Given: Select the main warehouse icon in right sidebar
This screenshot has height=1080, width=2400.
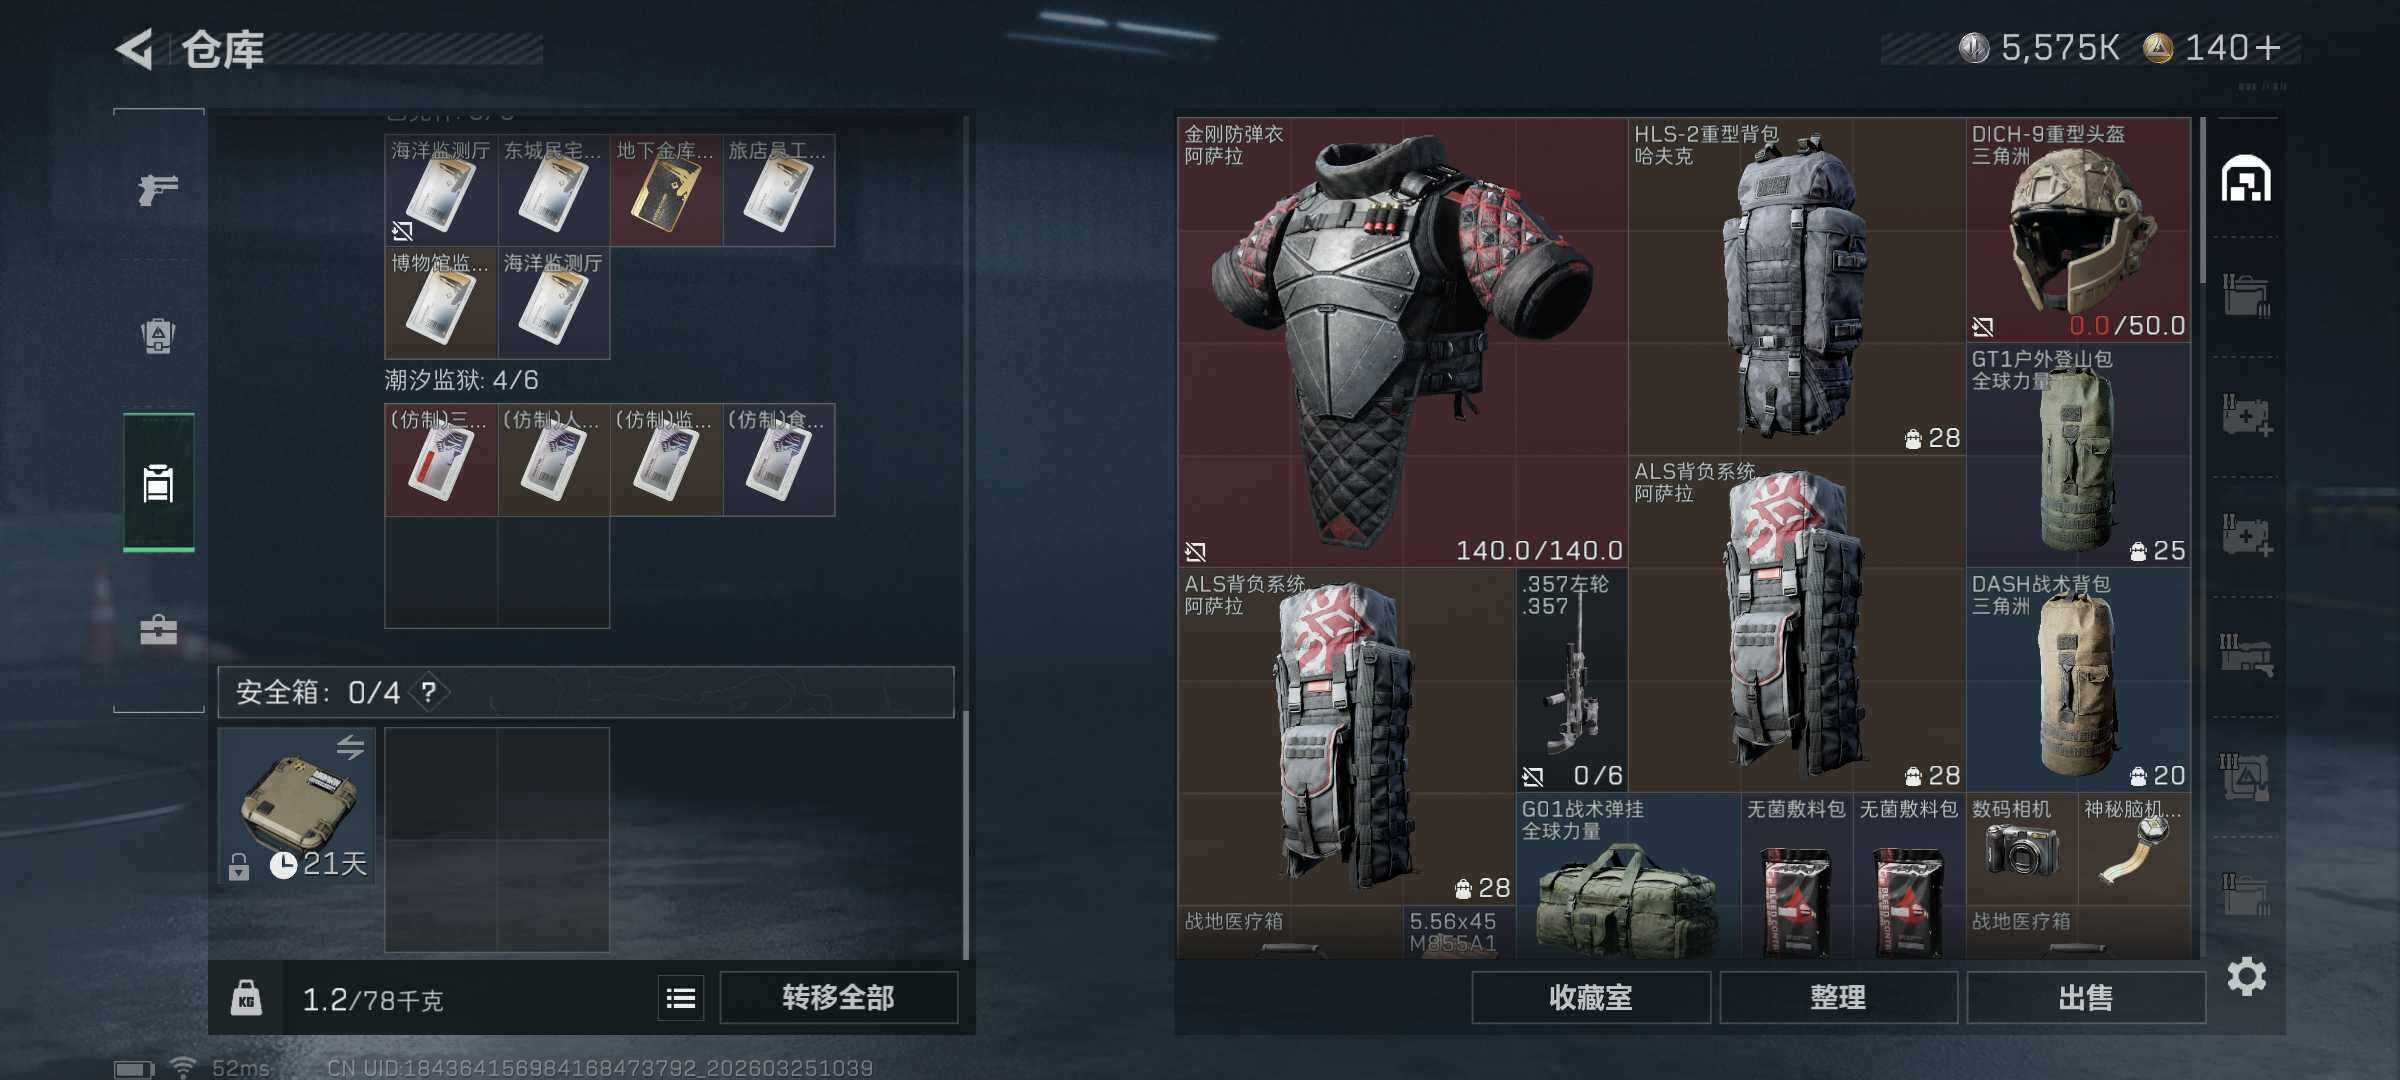Looking at the screenshot, I should [2246, 179].
